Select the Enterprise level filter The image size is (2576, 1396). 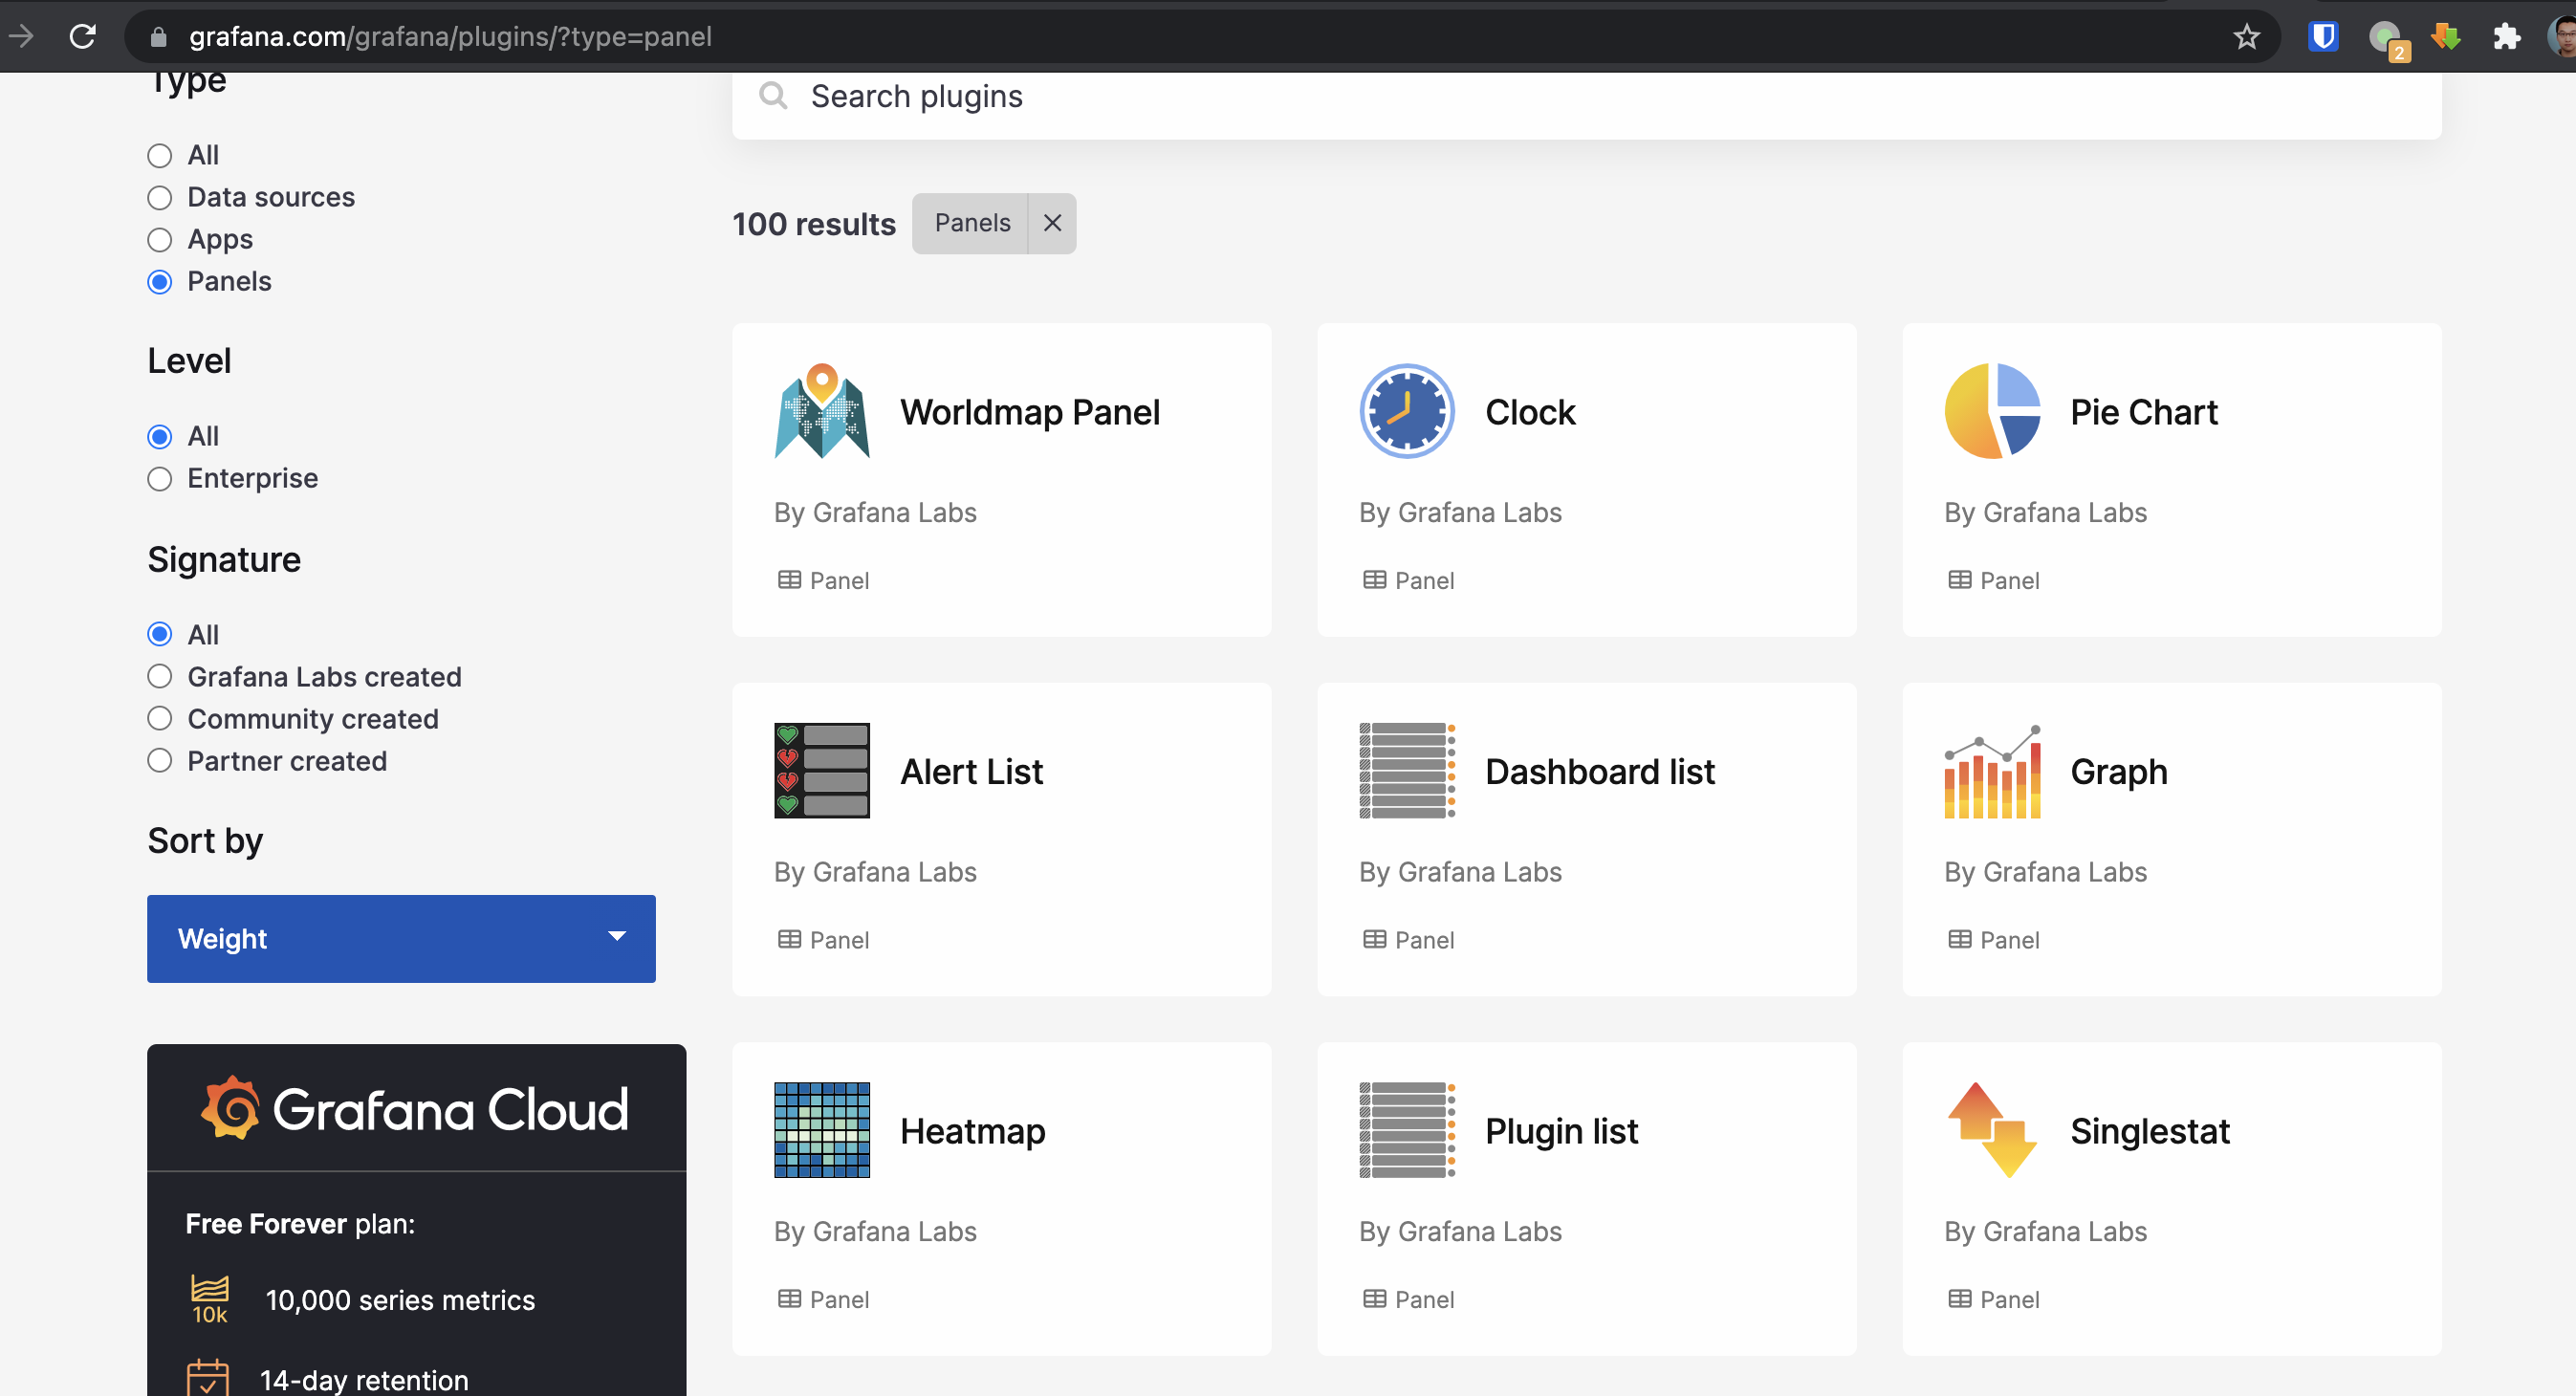click(160, 478)
